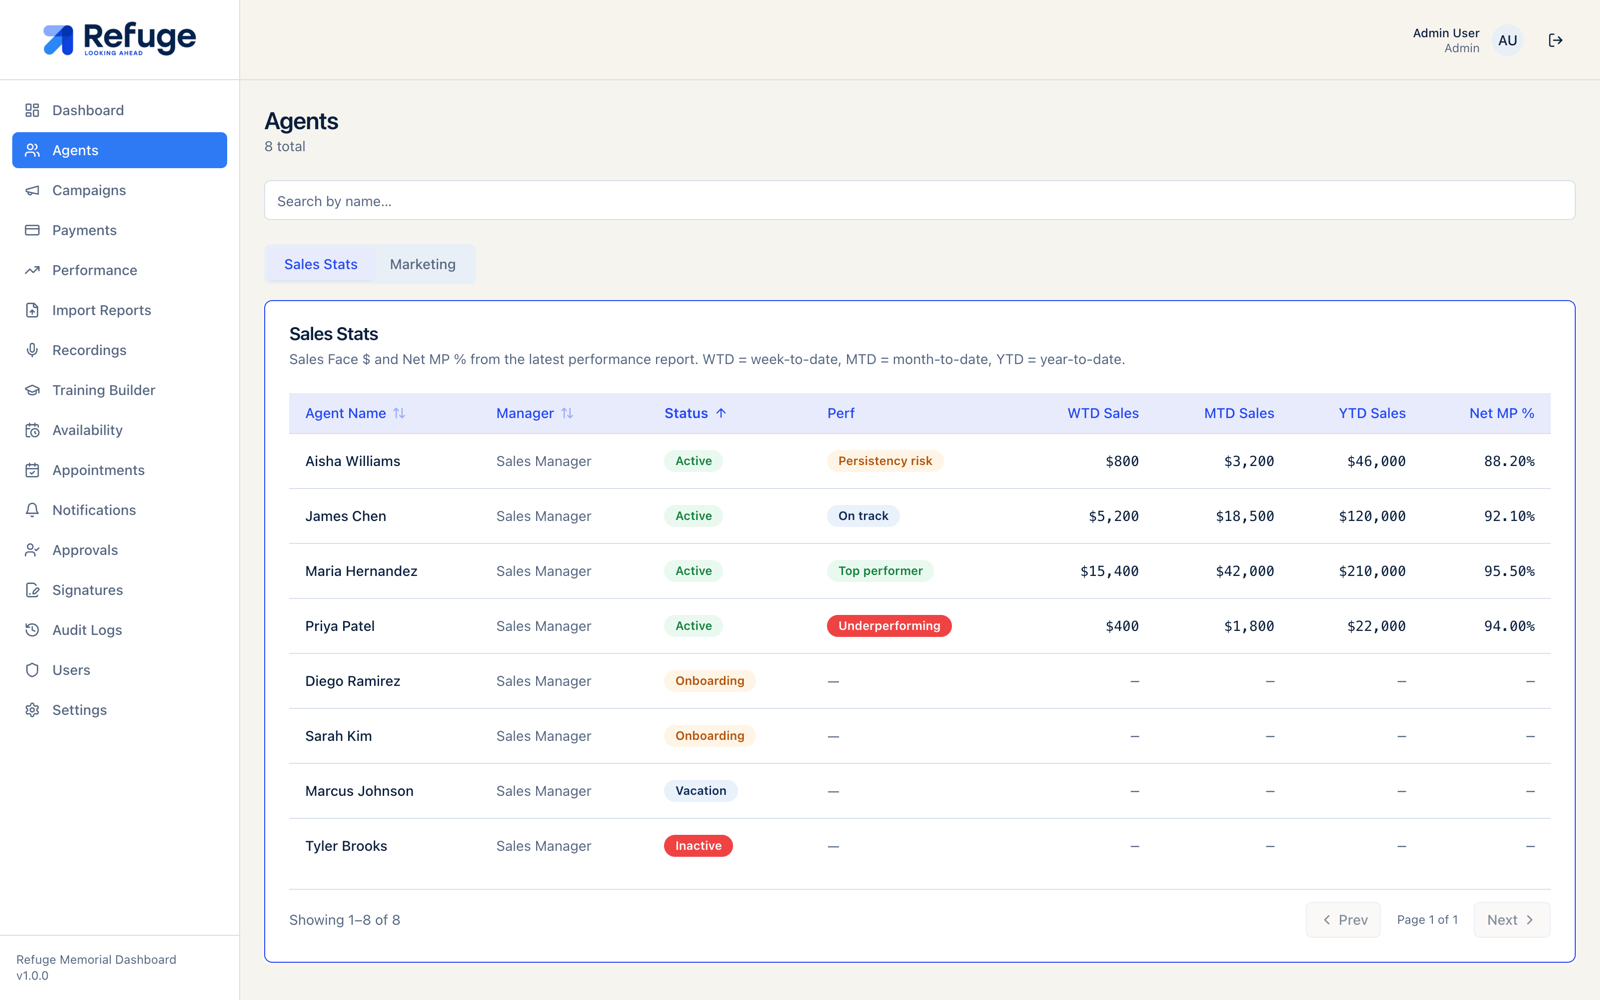
Task: Click the Users shield icon
Action: point(32,670)
